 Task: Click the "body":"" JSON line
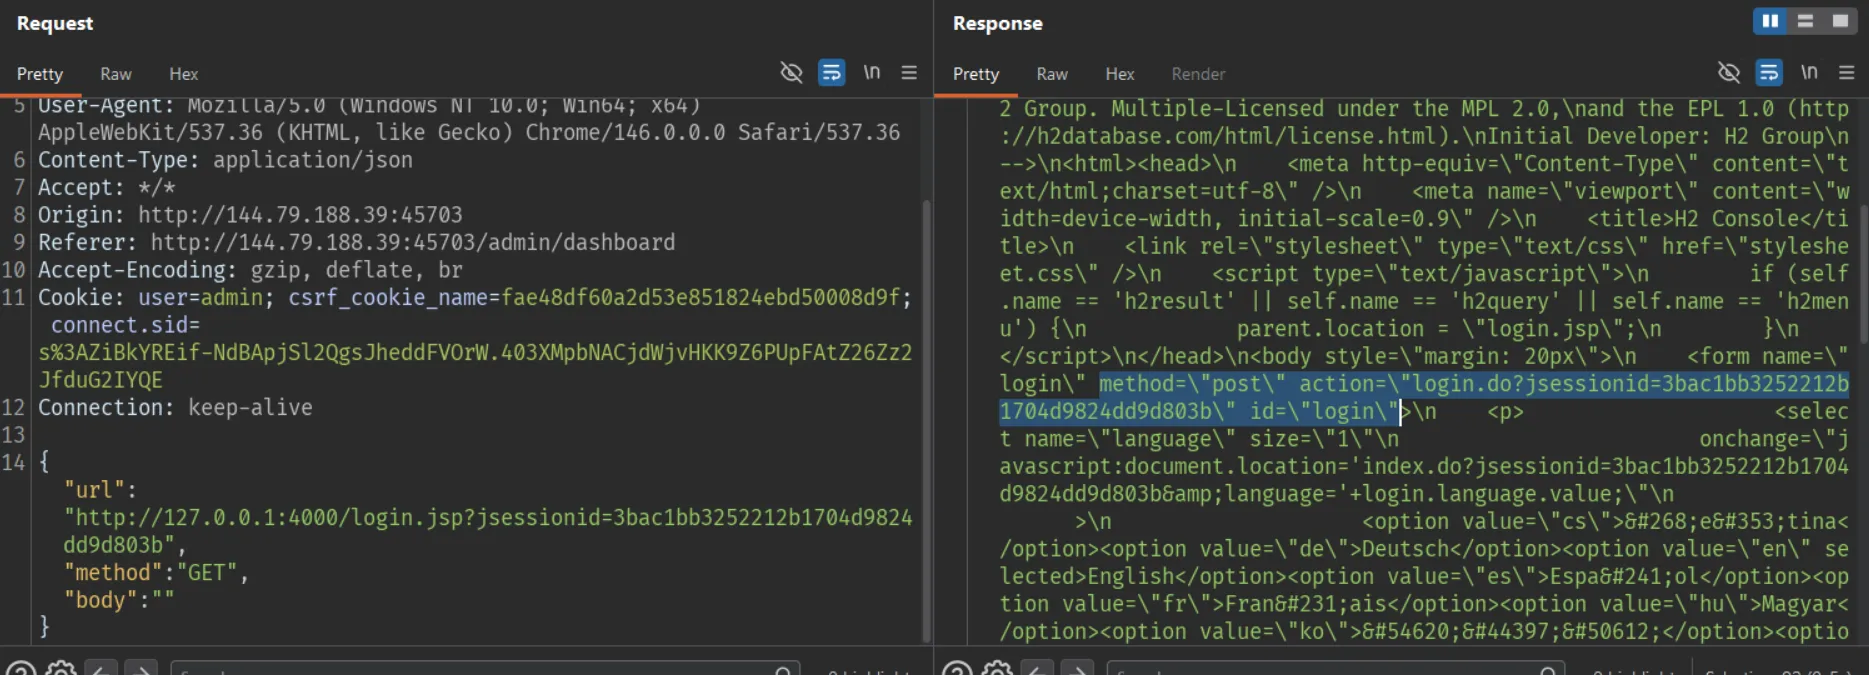click(119, 600)
